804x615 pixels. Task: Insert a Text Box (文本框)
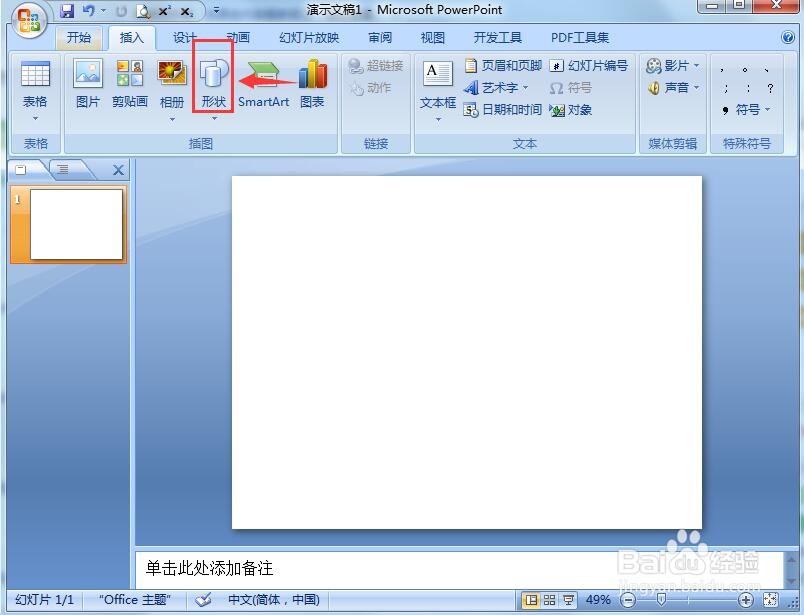click(x=438, y=85)
